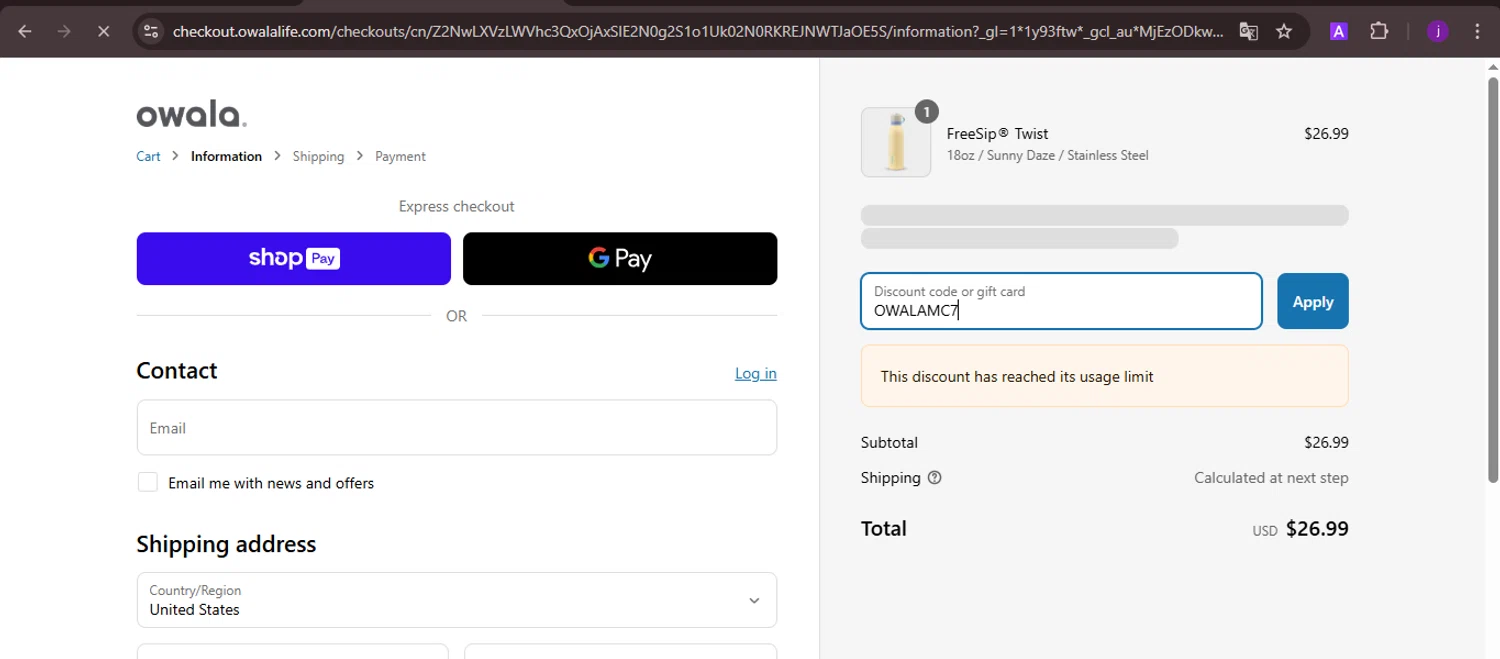Image resolution: width=1500 pixels, height=659 pixels.
Task: Stop page loading with X icon
Action: click(103, 31)
